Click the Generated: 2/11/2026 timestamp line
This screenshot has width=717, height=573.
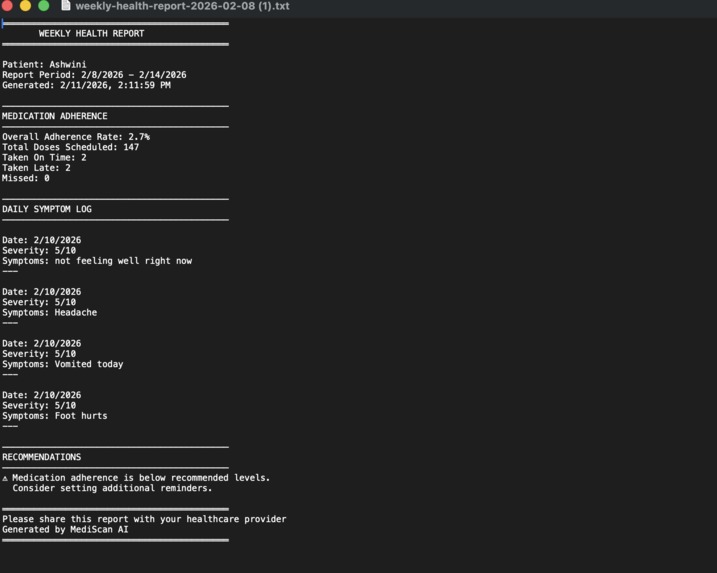(86, 85)
